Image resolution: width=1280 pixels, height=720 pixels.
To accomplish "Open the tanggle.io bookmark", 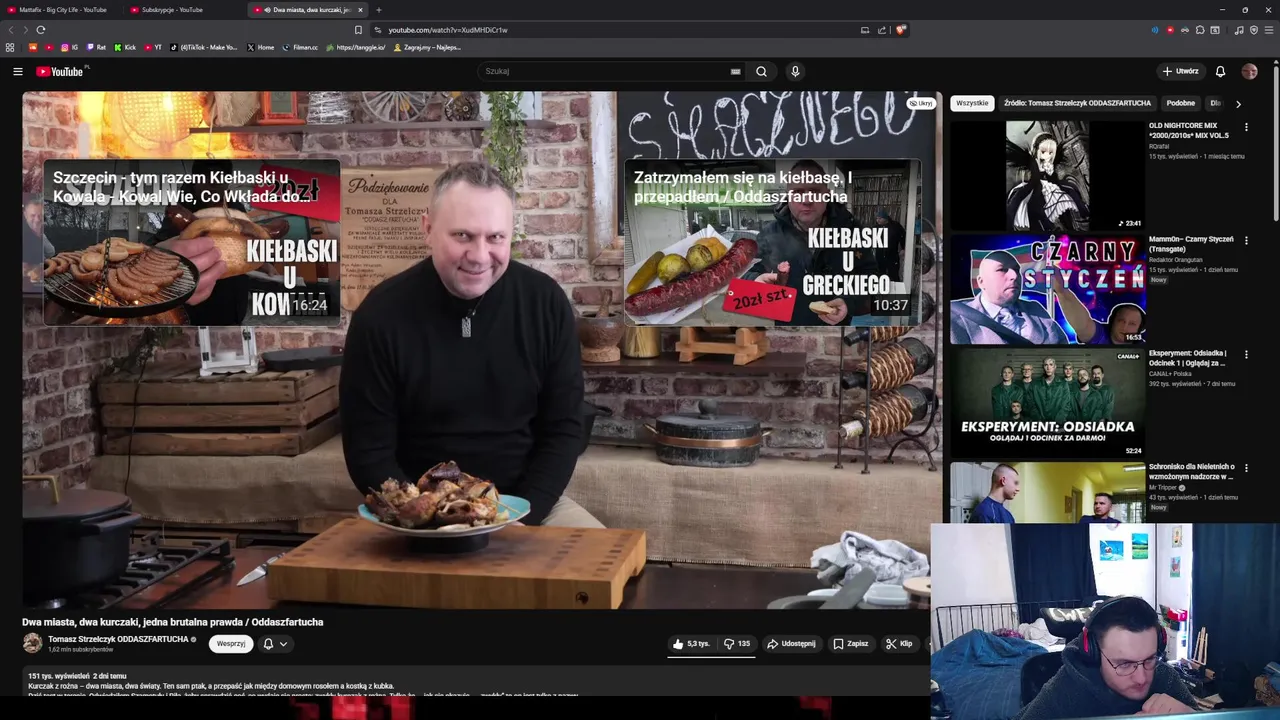I will tap(355, 47).
